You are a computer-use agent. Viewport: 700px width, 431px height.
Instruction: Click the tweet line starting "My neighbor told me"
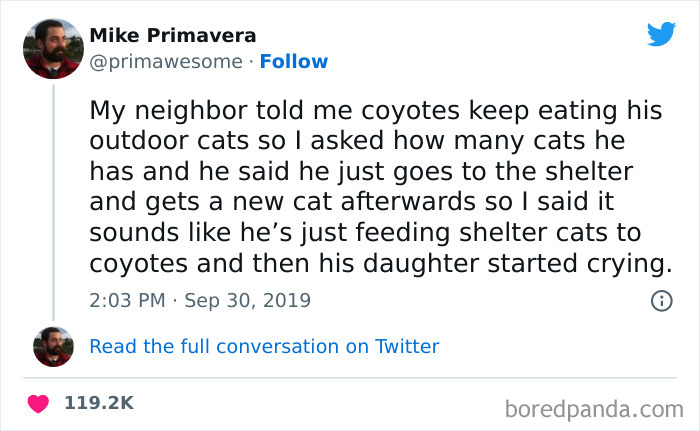pos(375,109)
